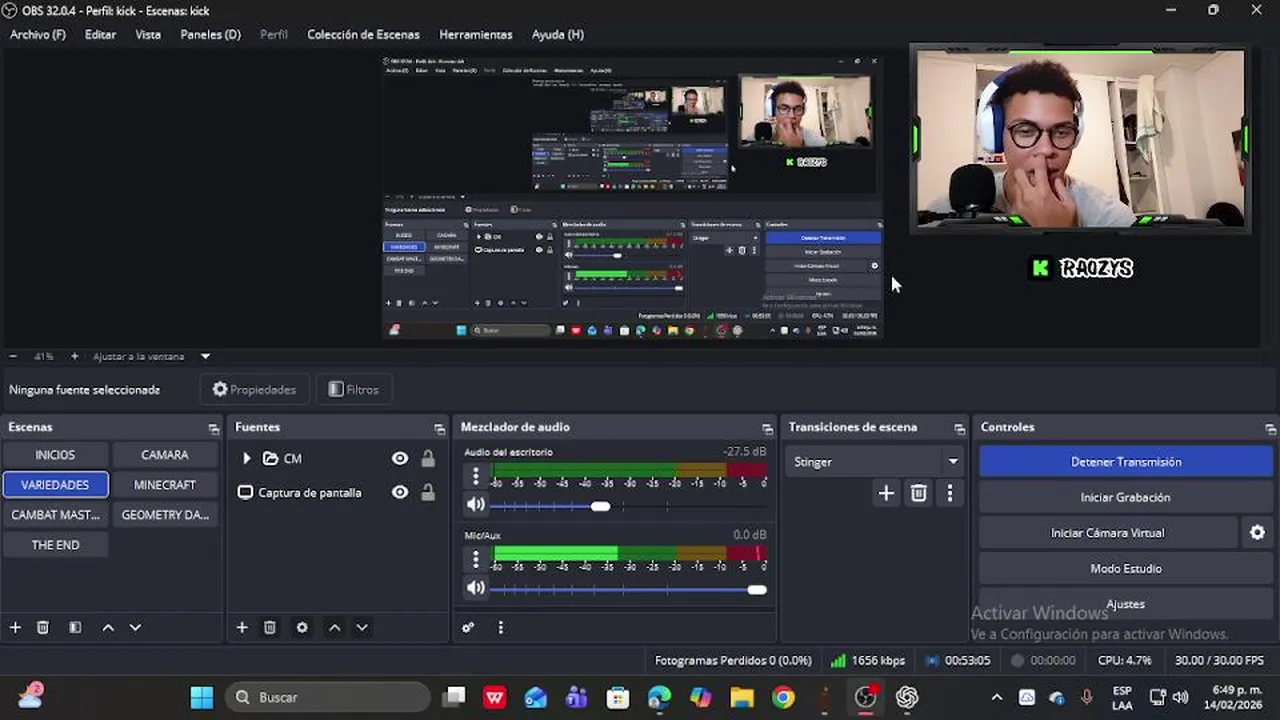Viewport: 1280px width, 720px height.
Task: Select the INICIOS scene
Action: coord(55,455)
